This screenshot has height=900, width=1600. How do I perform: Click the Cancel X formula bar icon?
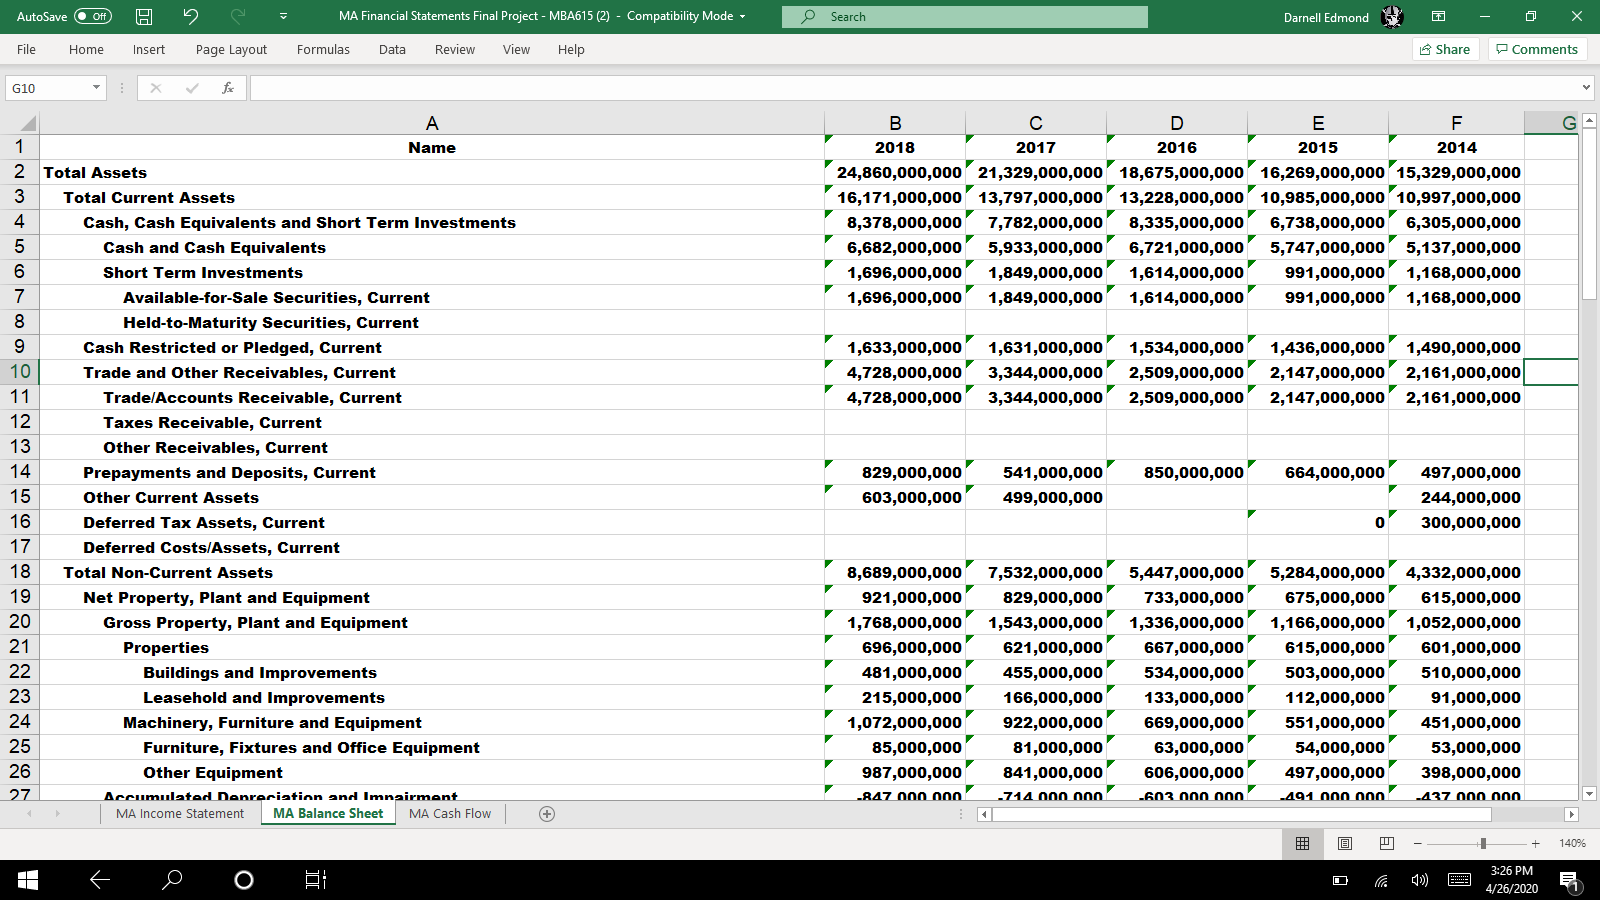(x=156, y=88)
